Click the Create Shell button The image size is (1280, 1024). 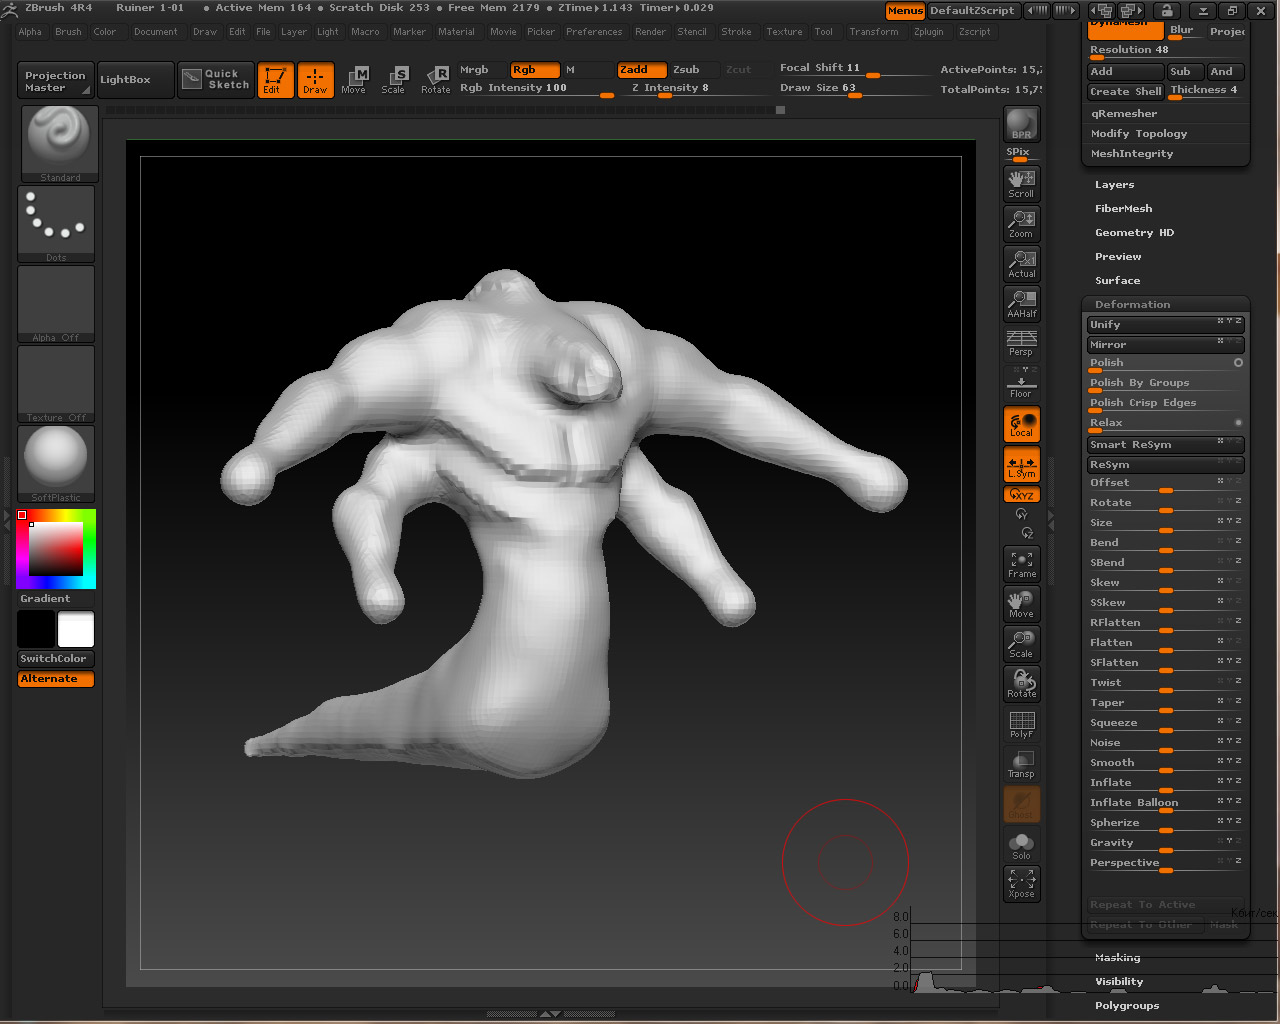pyautogui.click(x=1125, y=91)
